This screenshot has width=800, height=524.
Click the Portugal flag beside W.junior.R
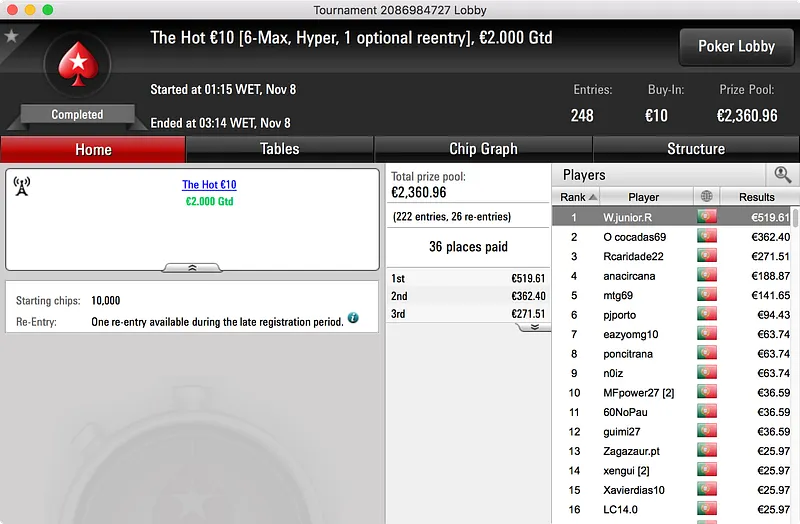pyautogui.click(x=707, y=217)
